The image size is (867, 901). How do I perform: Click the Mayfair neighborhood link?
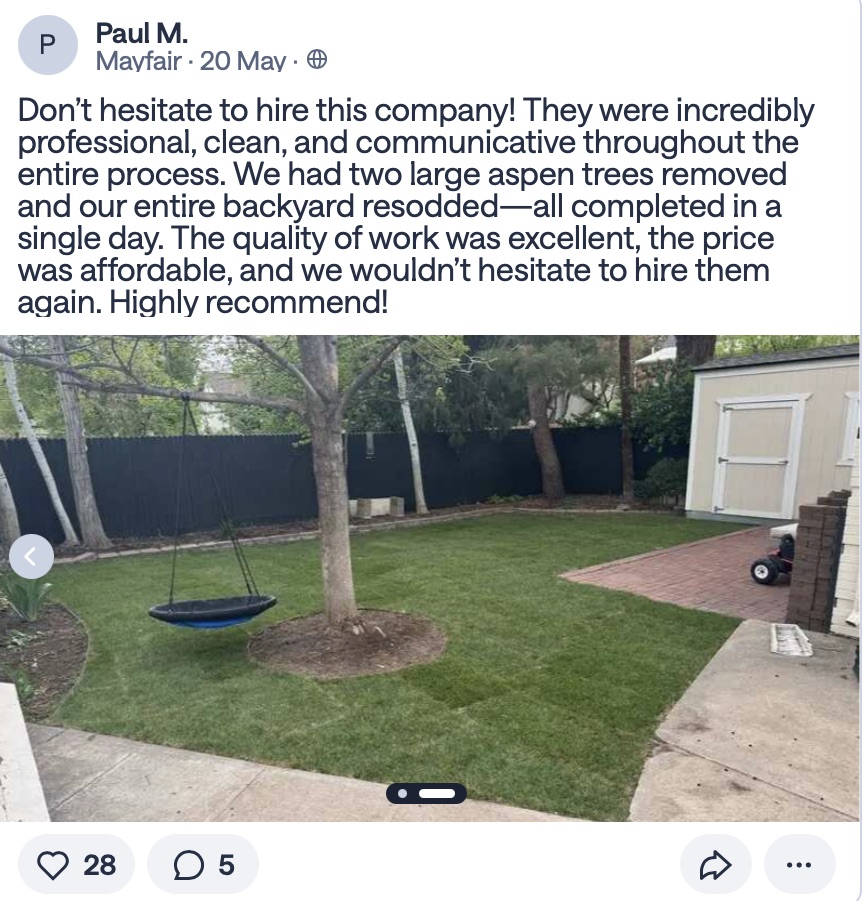coord(138,60)
